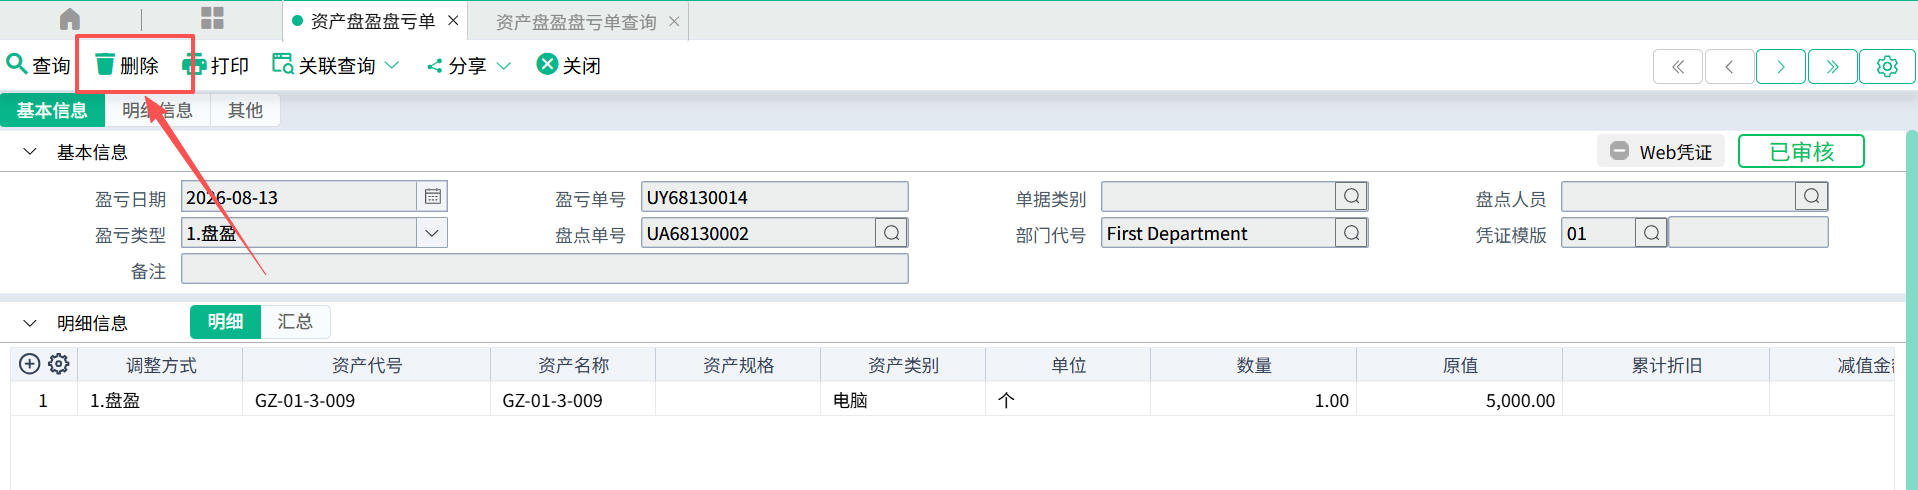Click the add row plus icon in table

click(29, 364)
